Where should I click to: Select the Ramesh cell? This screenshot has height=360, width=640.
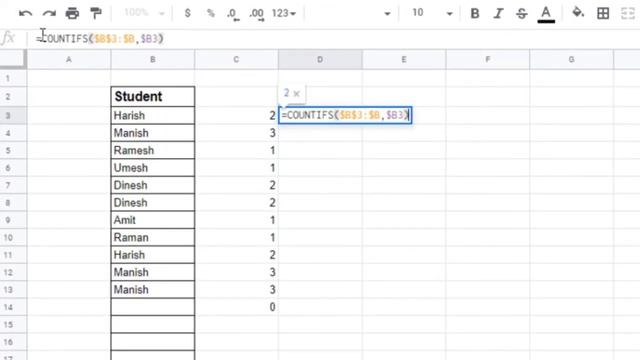[x=153, y=150]
